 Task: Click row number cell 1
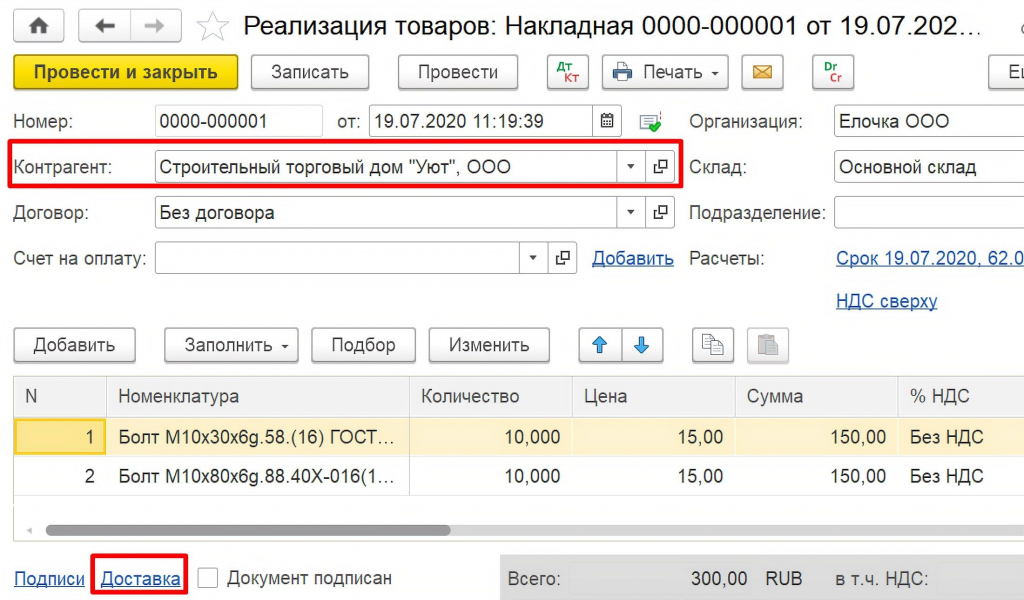pyautogui.click(x=59, y=437)
